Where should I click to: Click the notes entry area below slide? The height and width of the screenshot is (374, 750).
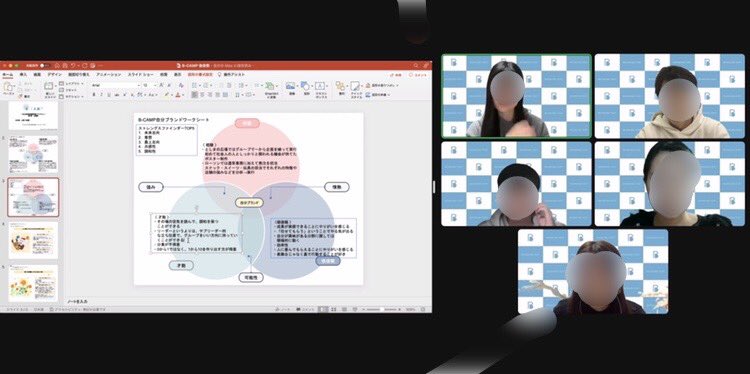click(249, 301)
